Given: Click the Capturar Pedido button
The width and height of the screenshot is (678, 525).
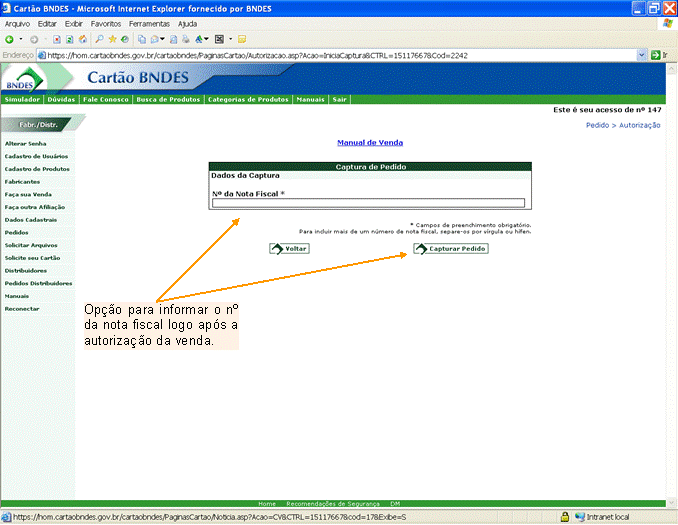Looking at the screenshot, I should [451, 249].
